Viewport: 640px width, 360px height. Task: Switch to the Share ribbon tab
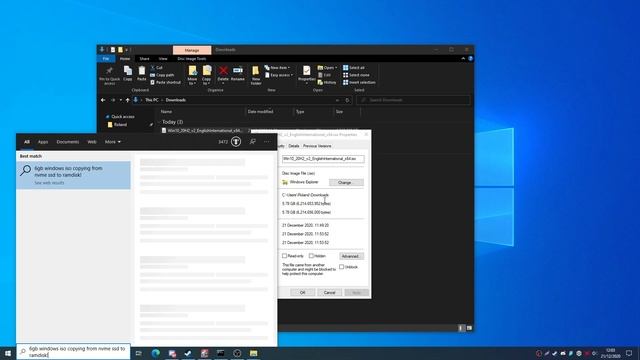click(x=144, y=59)
